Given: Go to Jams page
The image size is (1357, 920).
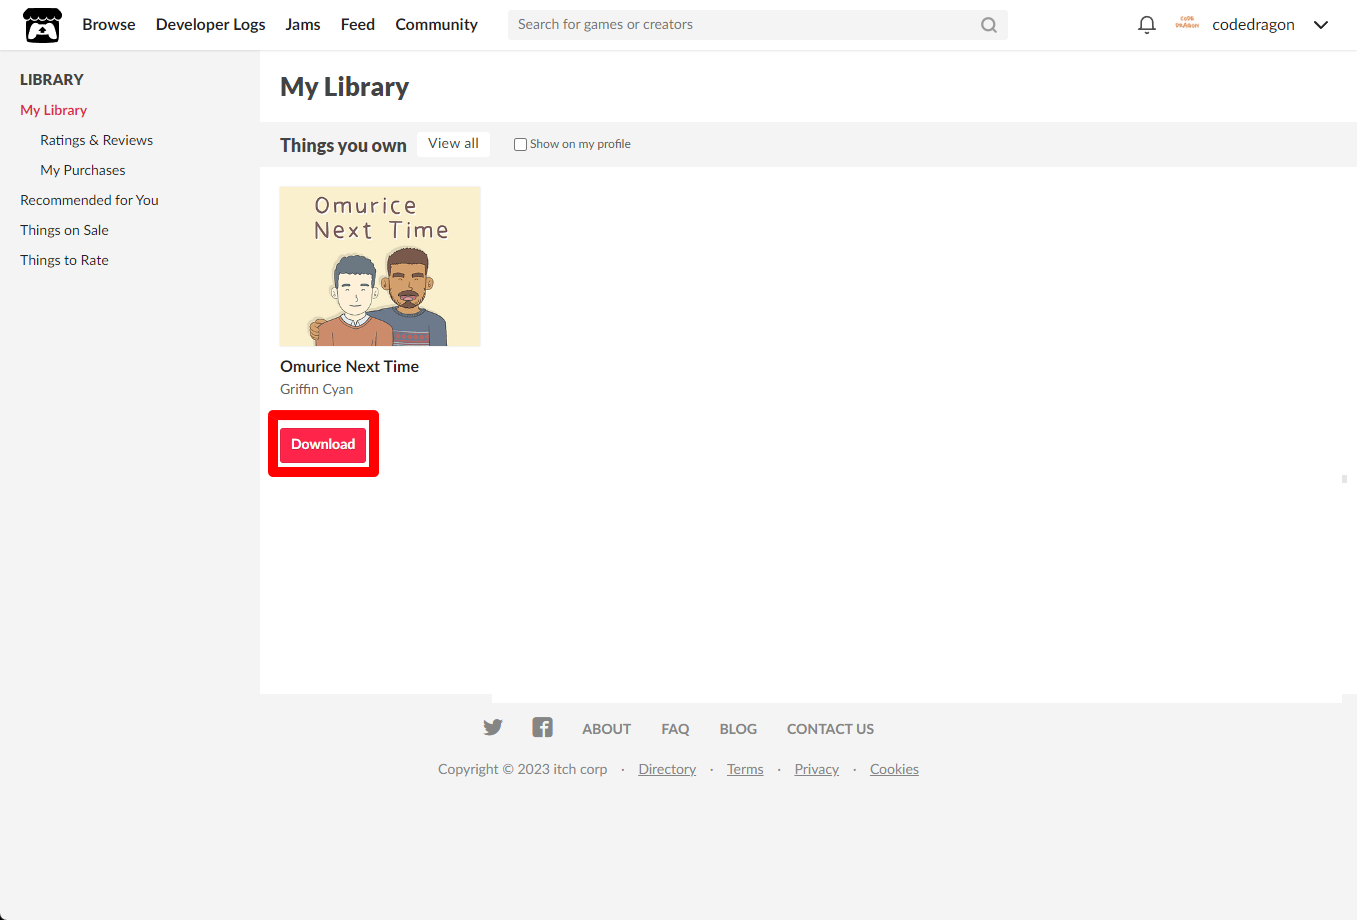Looking at the screenshot, I should pyautogui.click(x=303, y=24).
